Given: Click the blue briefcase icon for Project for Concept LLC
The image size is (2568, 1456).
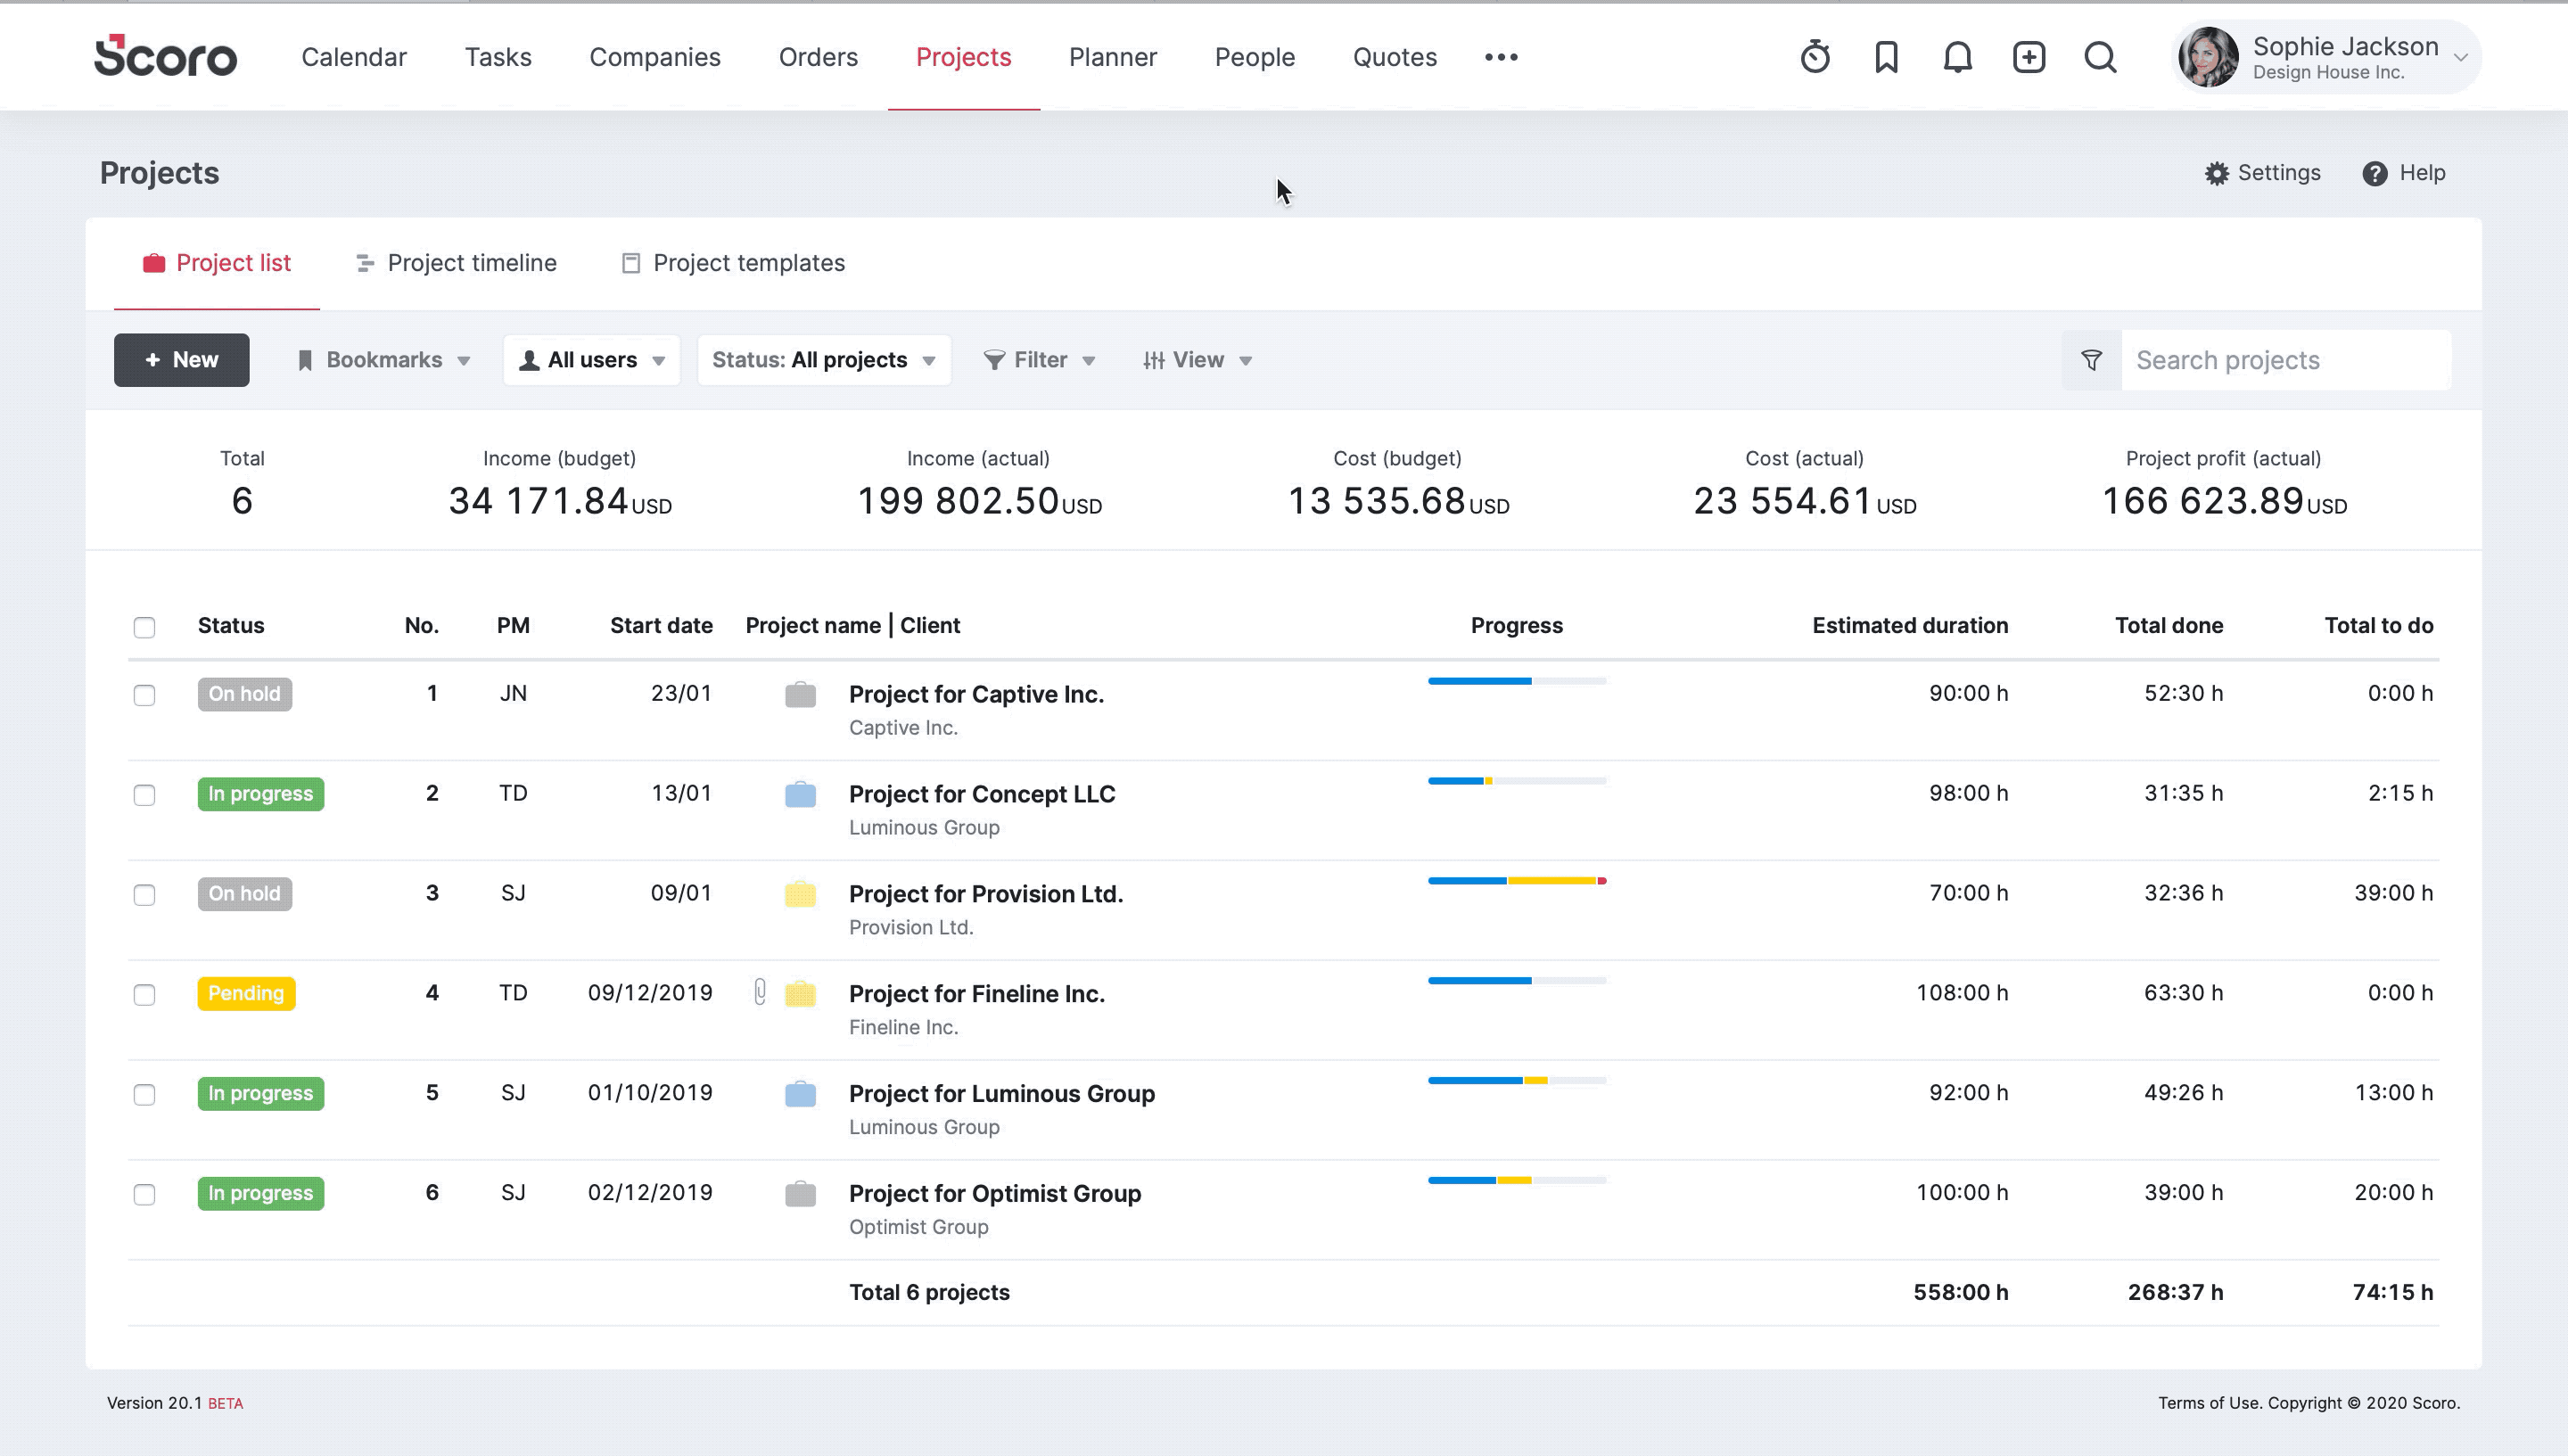Looking at the screenshot, I should coord(800,794).
